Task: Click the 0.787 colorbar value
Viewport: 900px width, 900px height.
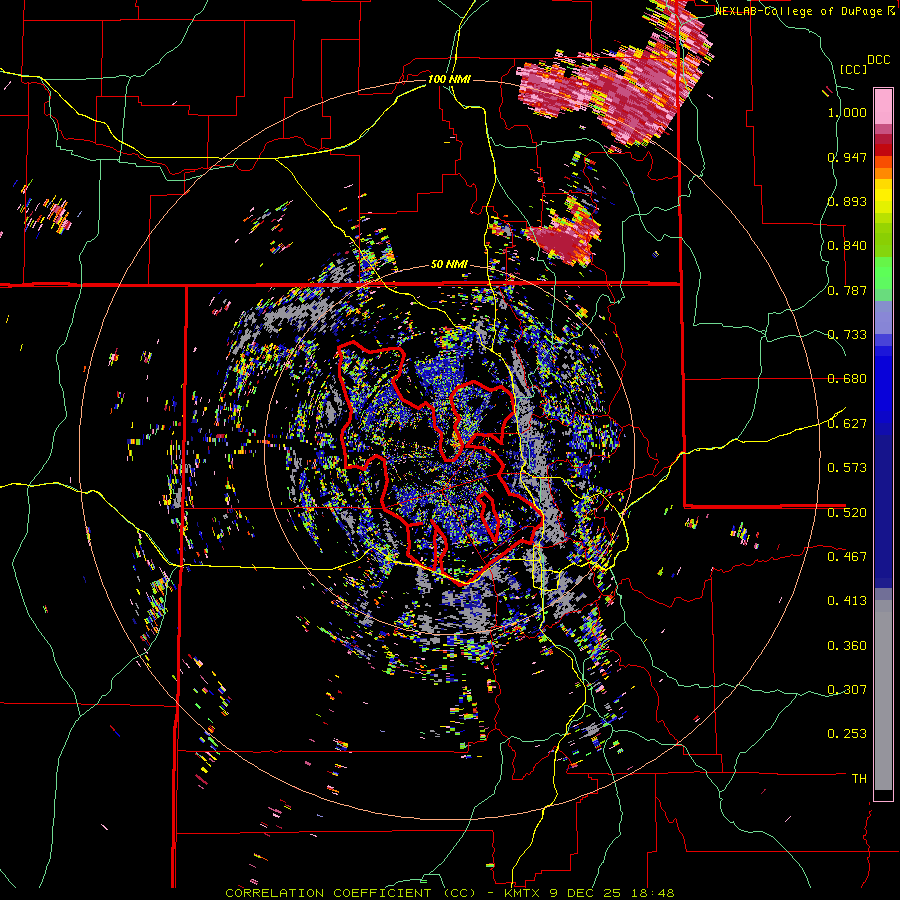Action: 847,290
